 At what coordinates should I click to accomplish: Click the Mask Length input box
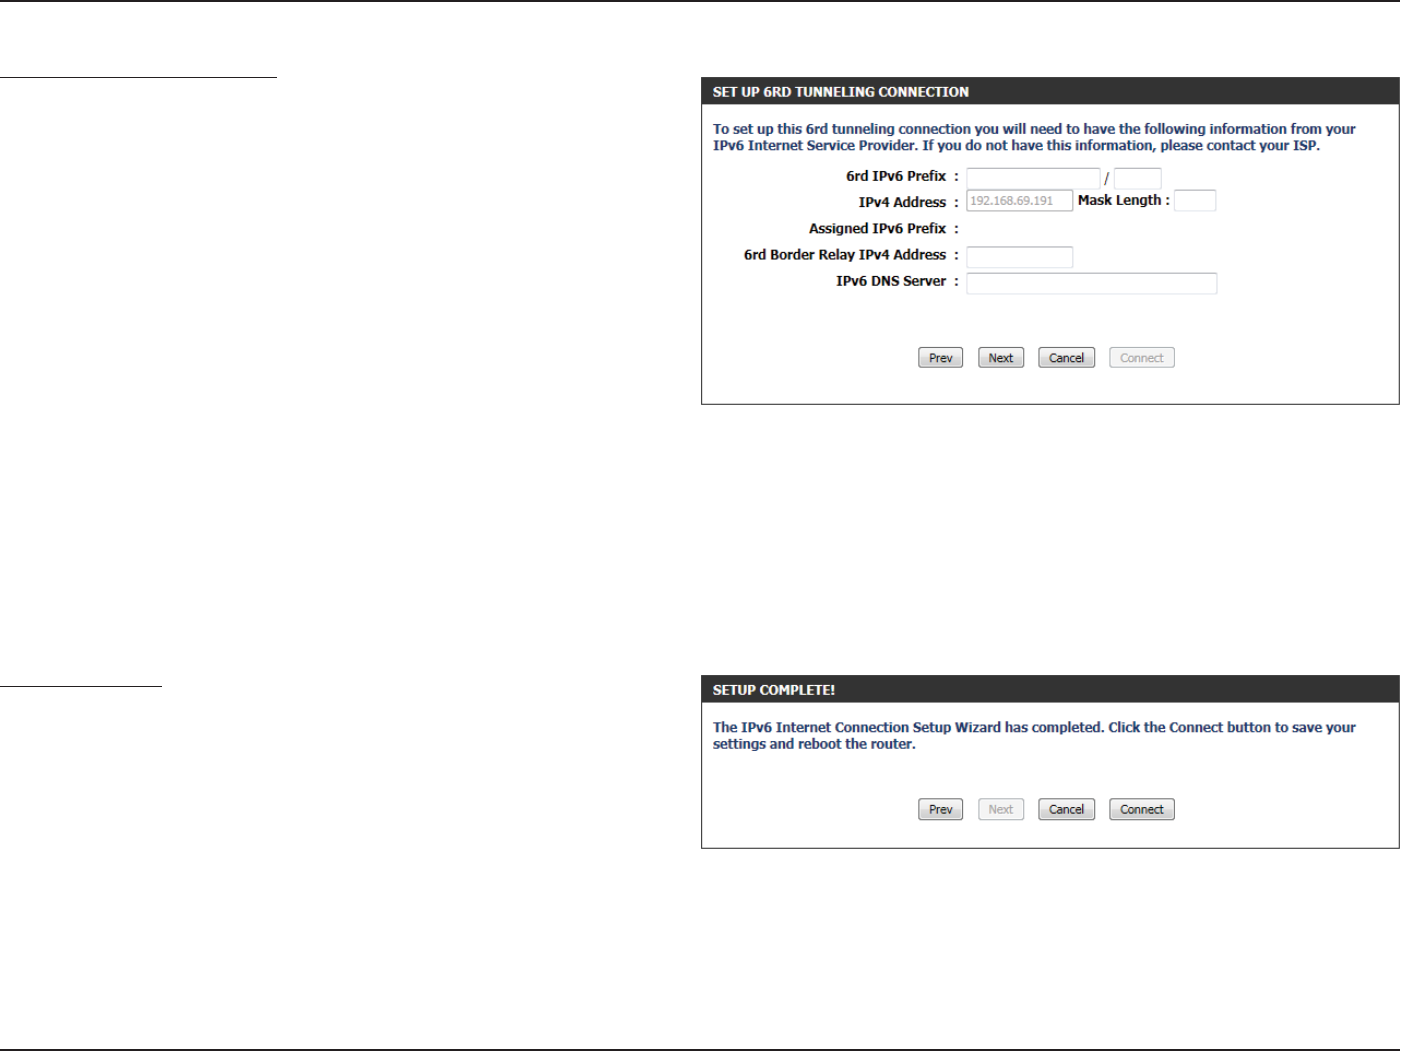[x=1195, y=201]
